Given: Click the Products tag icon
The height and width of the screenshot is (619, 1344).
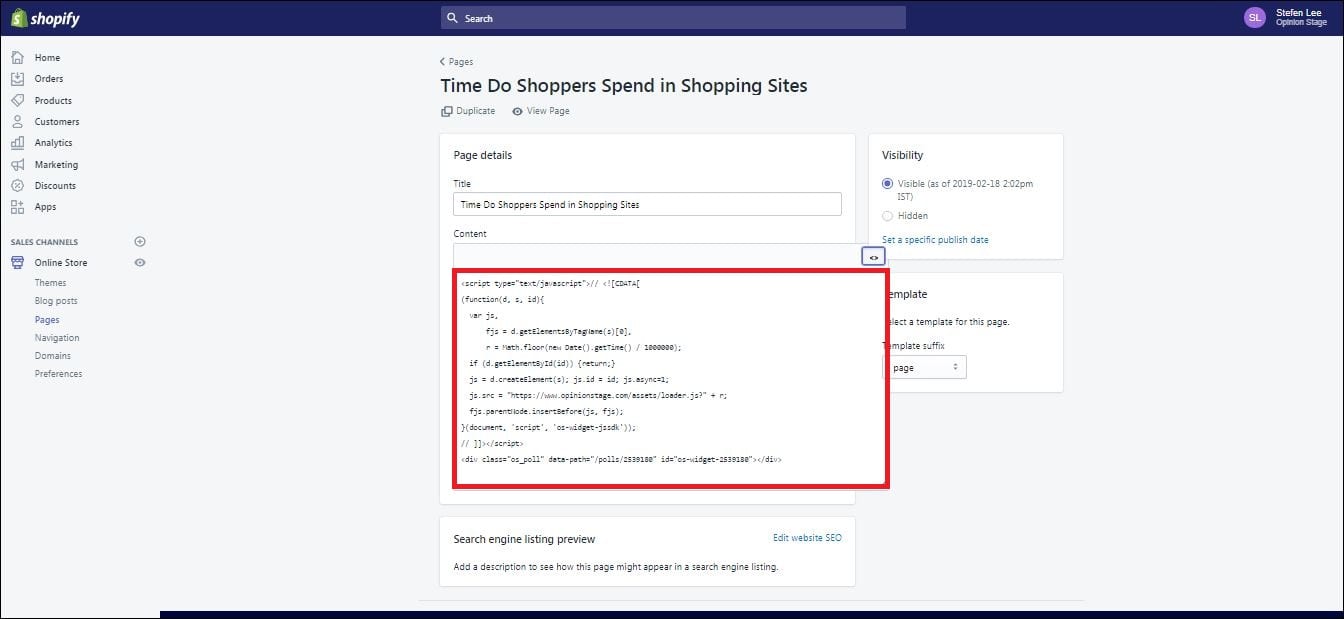Looking at the screenshot, I should [17, 100].
